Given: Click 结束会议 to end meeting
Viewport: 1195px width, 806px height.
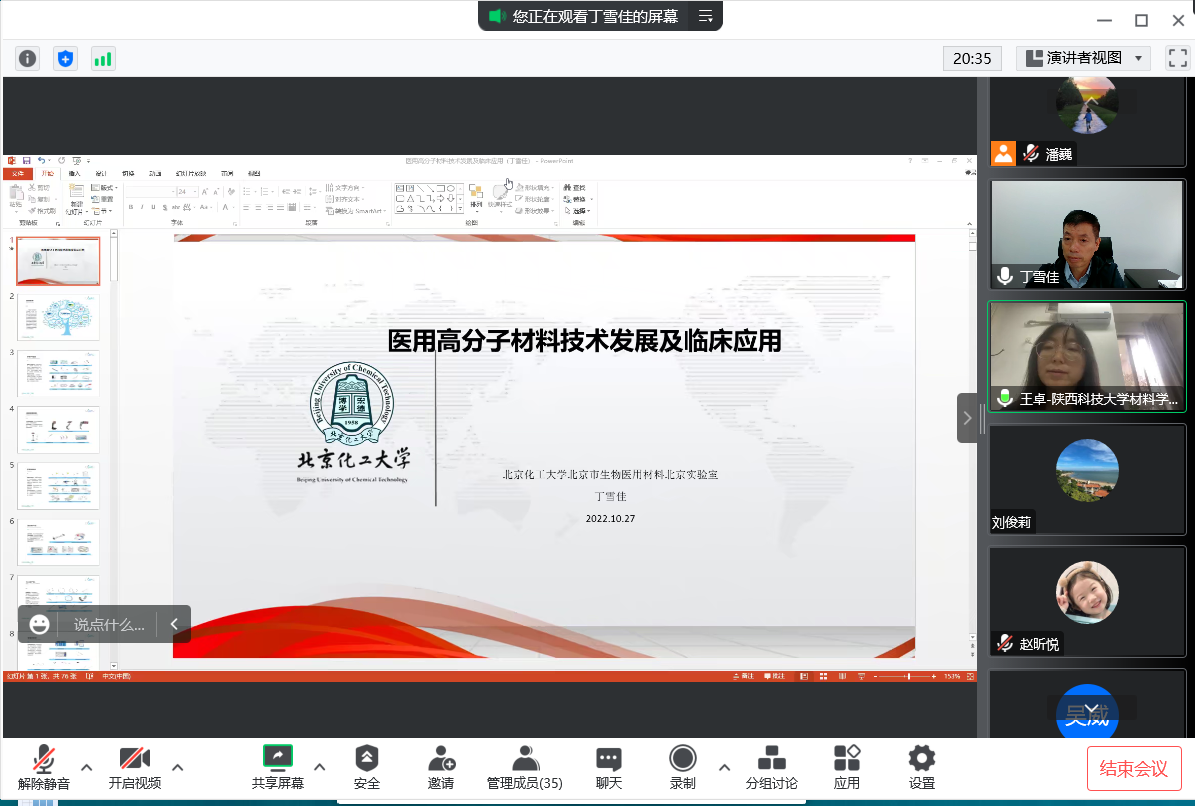Looking at the screenshot, I should point(1134,768).
